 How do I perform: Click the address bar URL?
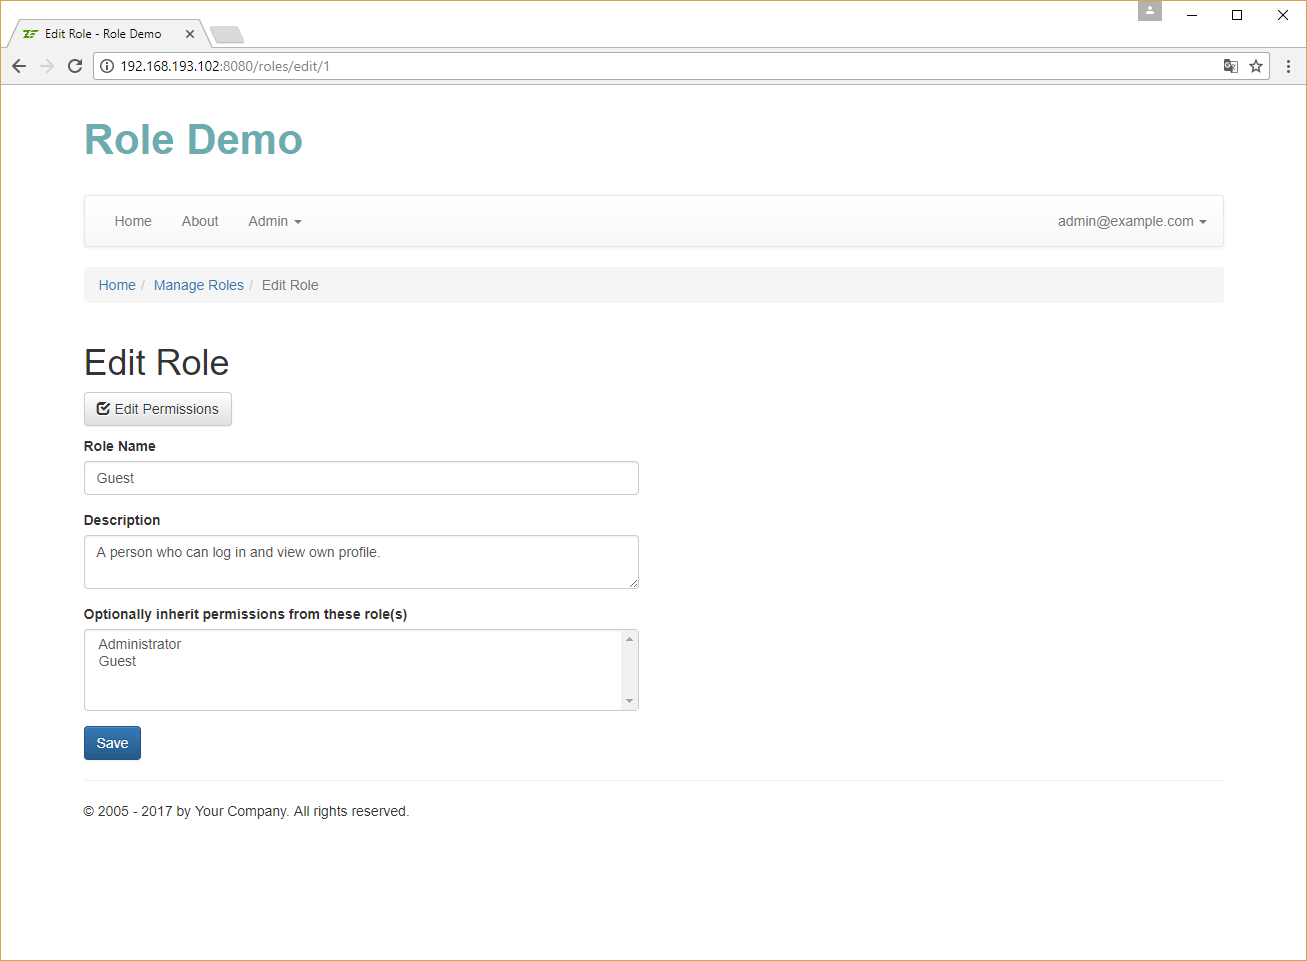pos(225,66)
